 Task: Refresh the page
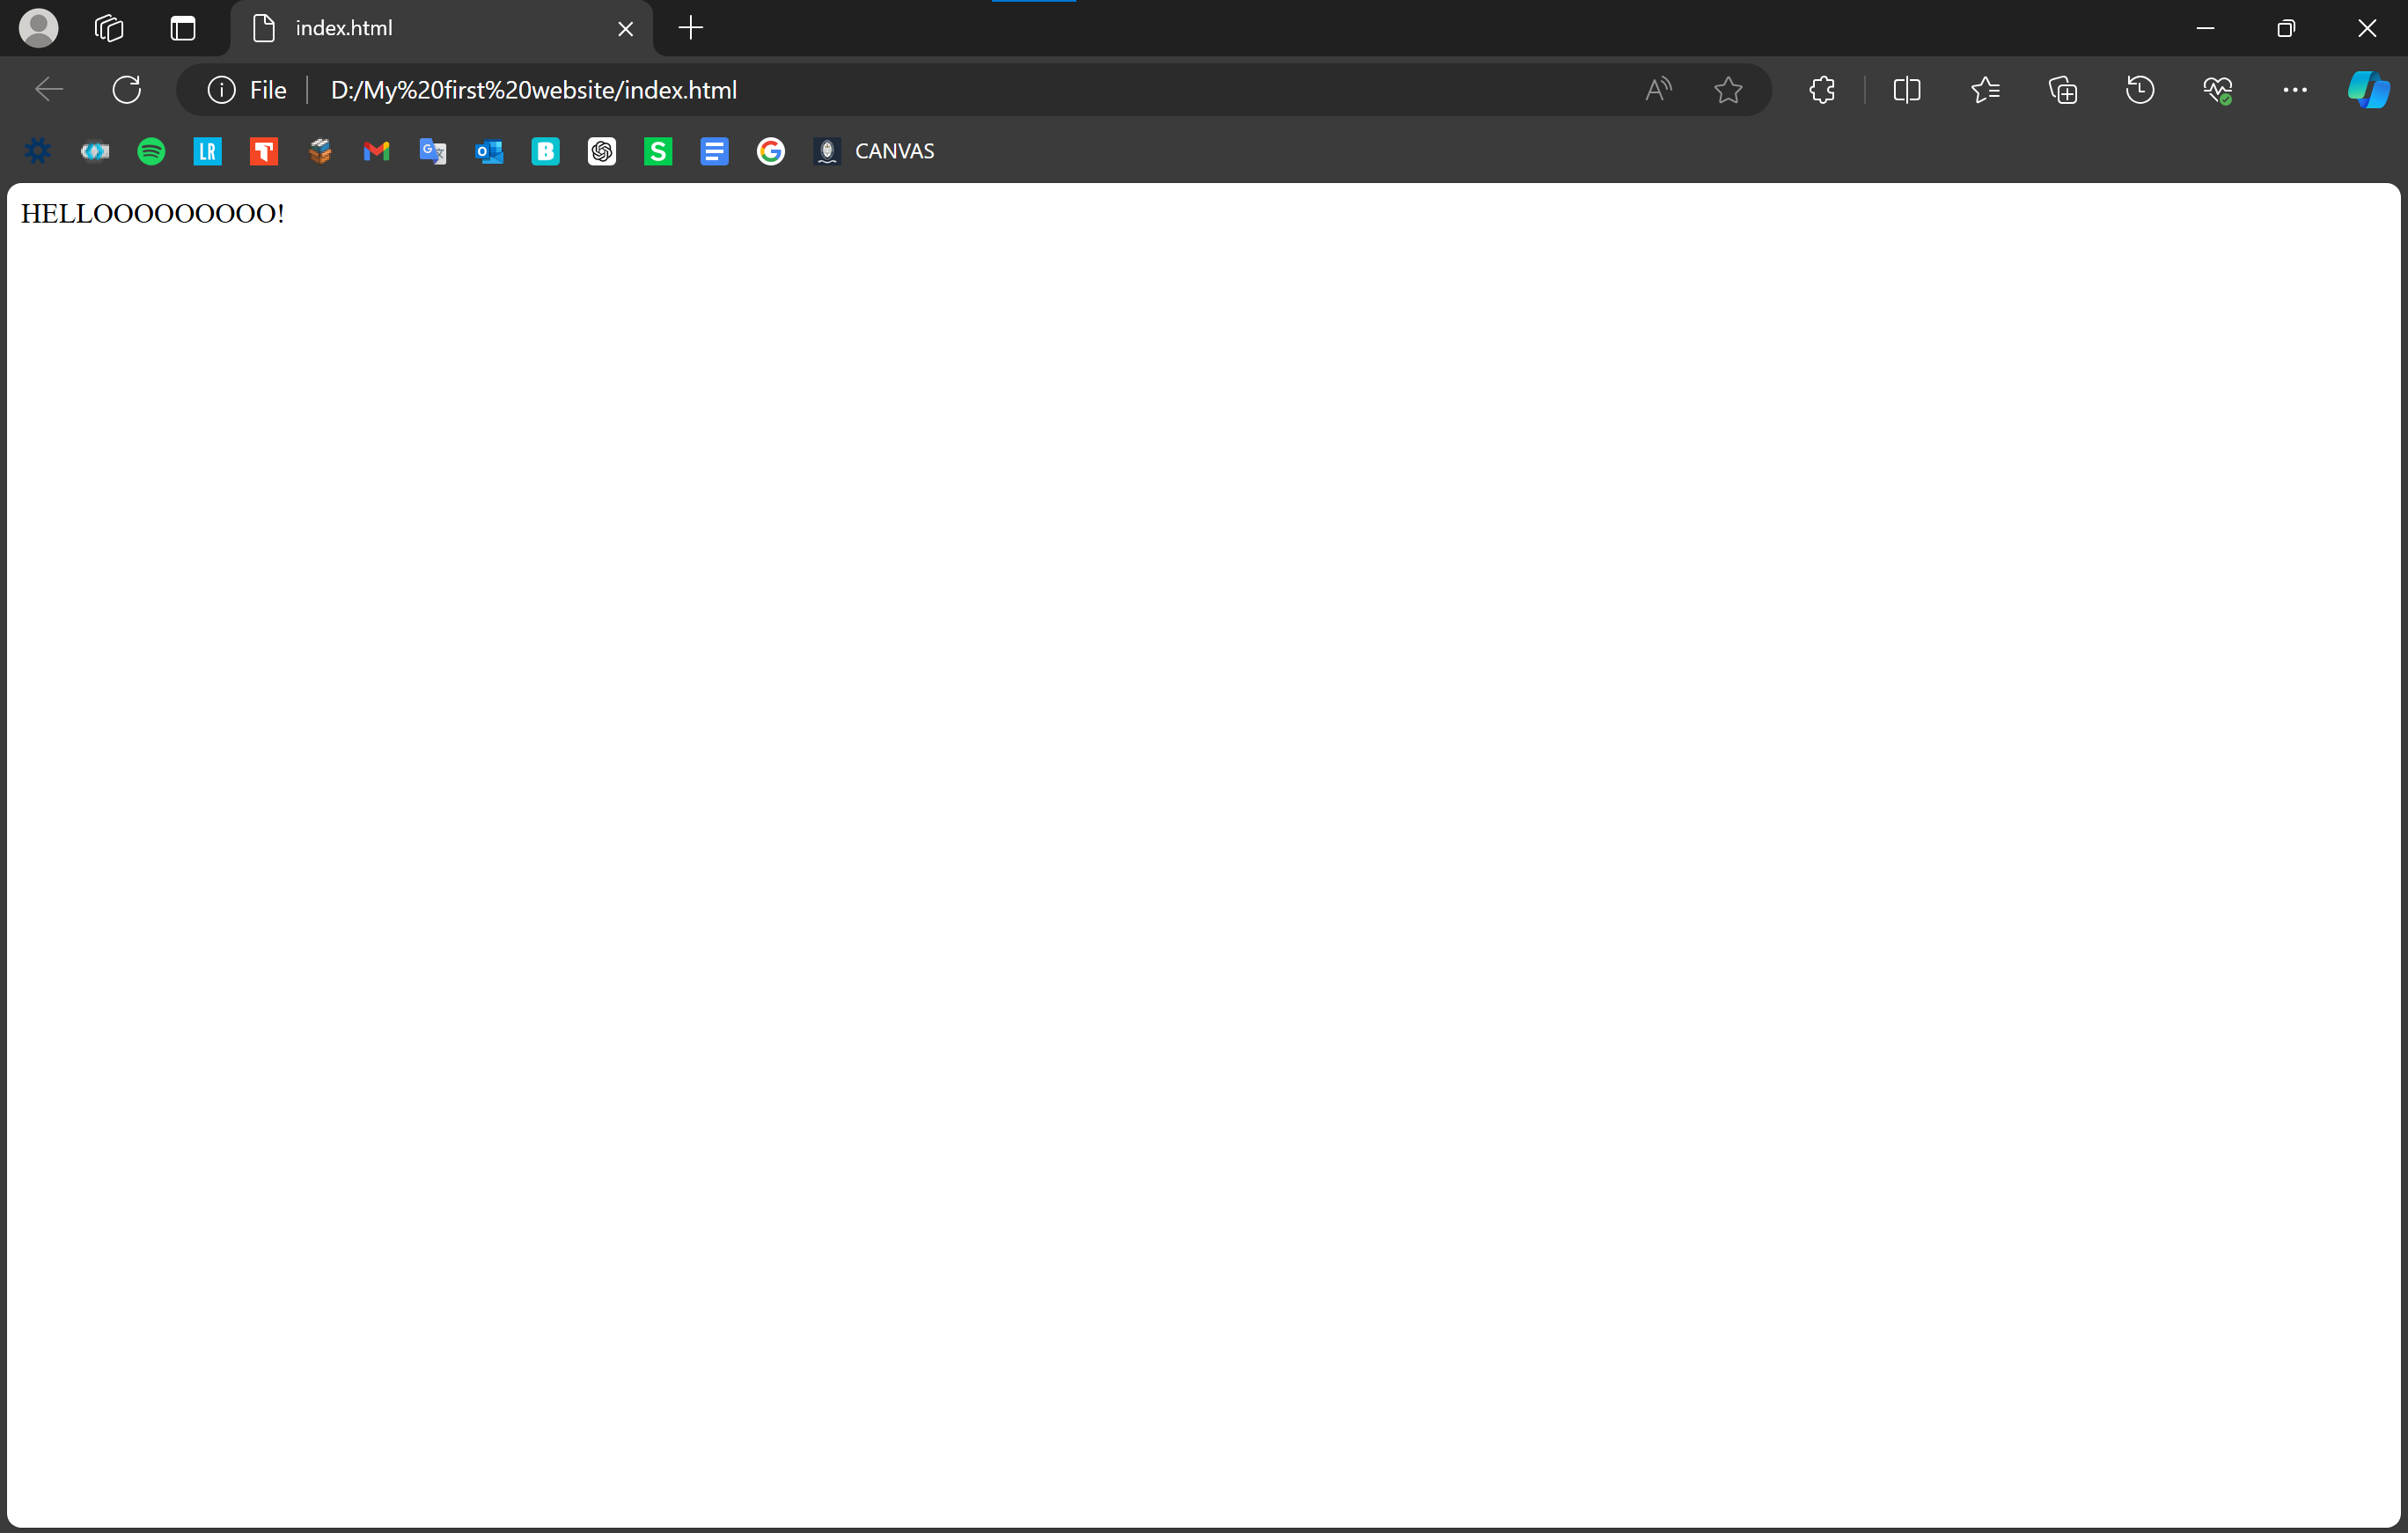[x=126, y=90]
